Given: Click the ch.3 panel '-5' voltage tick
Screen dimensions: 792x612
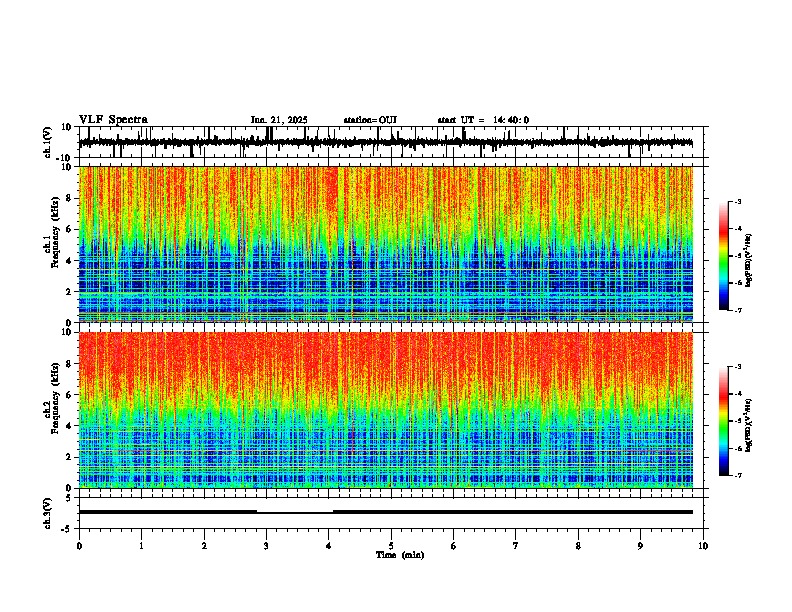Looking at the screenshot, I should tap(67, 529).
